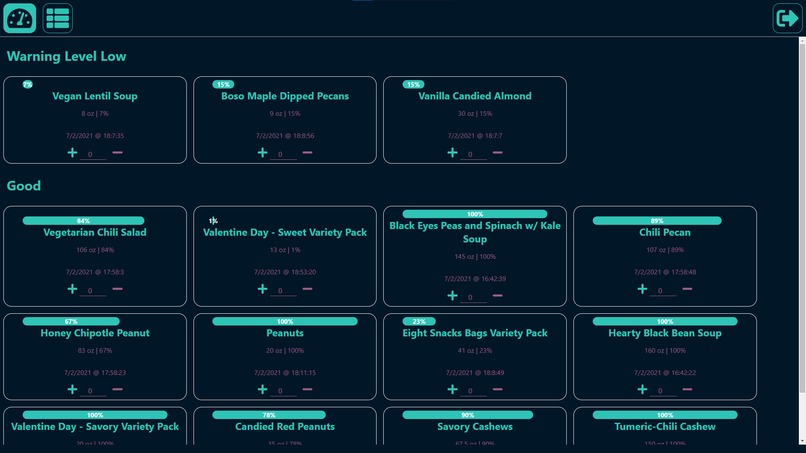
Task: Click quantity field of Boso Maple Dipped Pecans
Action: tap(283, 154)
